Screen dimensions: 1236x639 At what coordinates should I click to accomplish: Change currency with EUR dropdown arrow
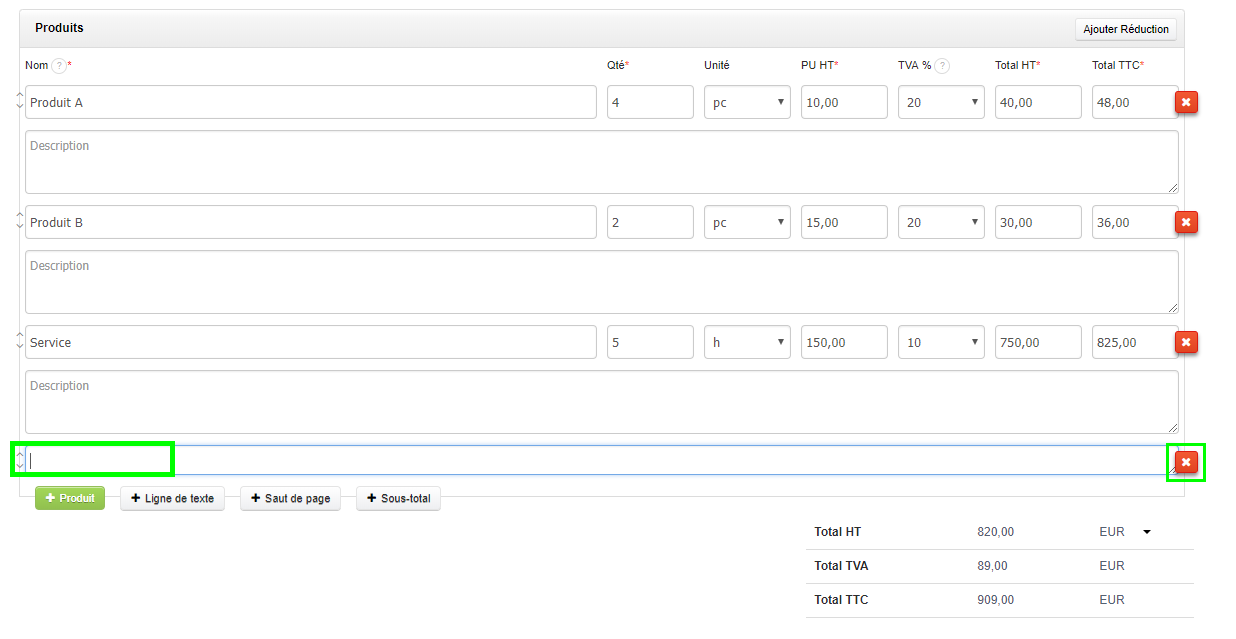point(1147,532)
